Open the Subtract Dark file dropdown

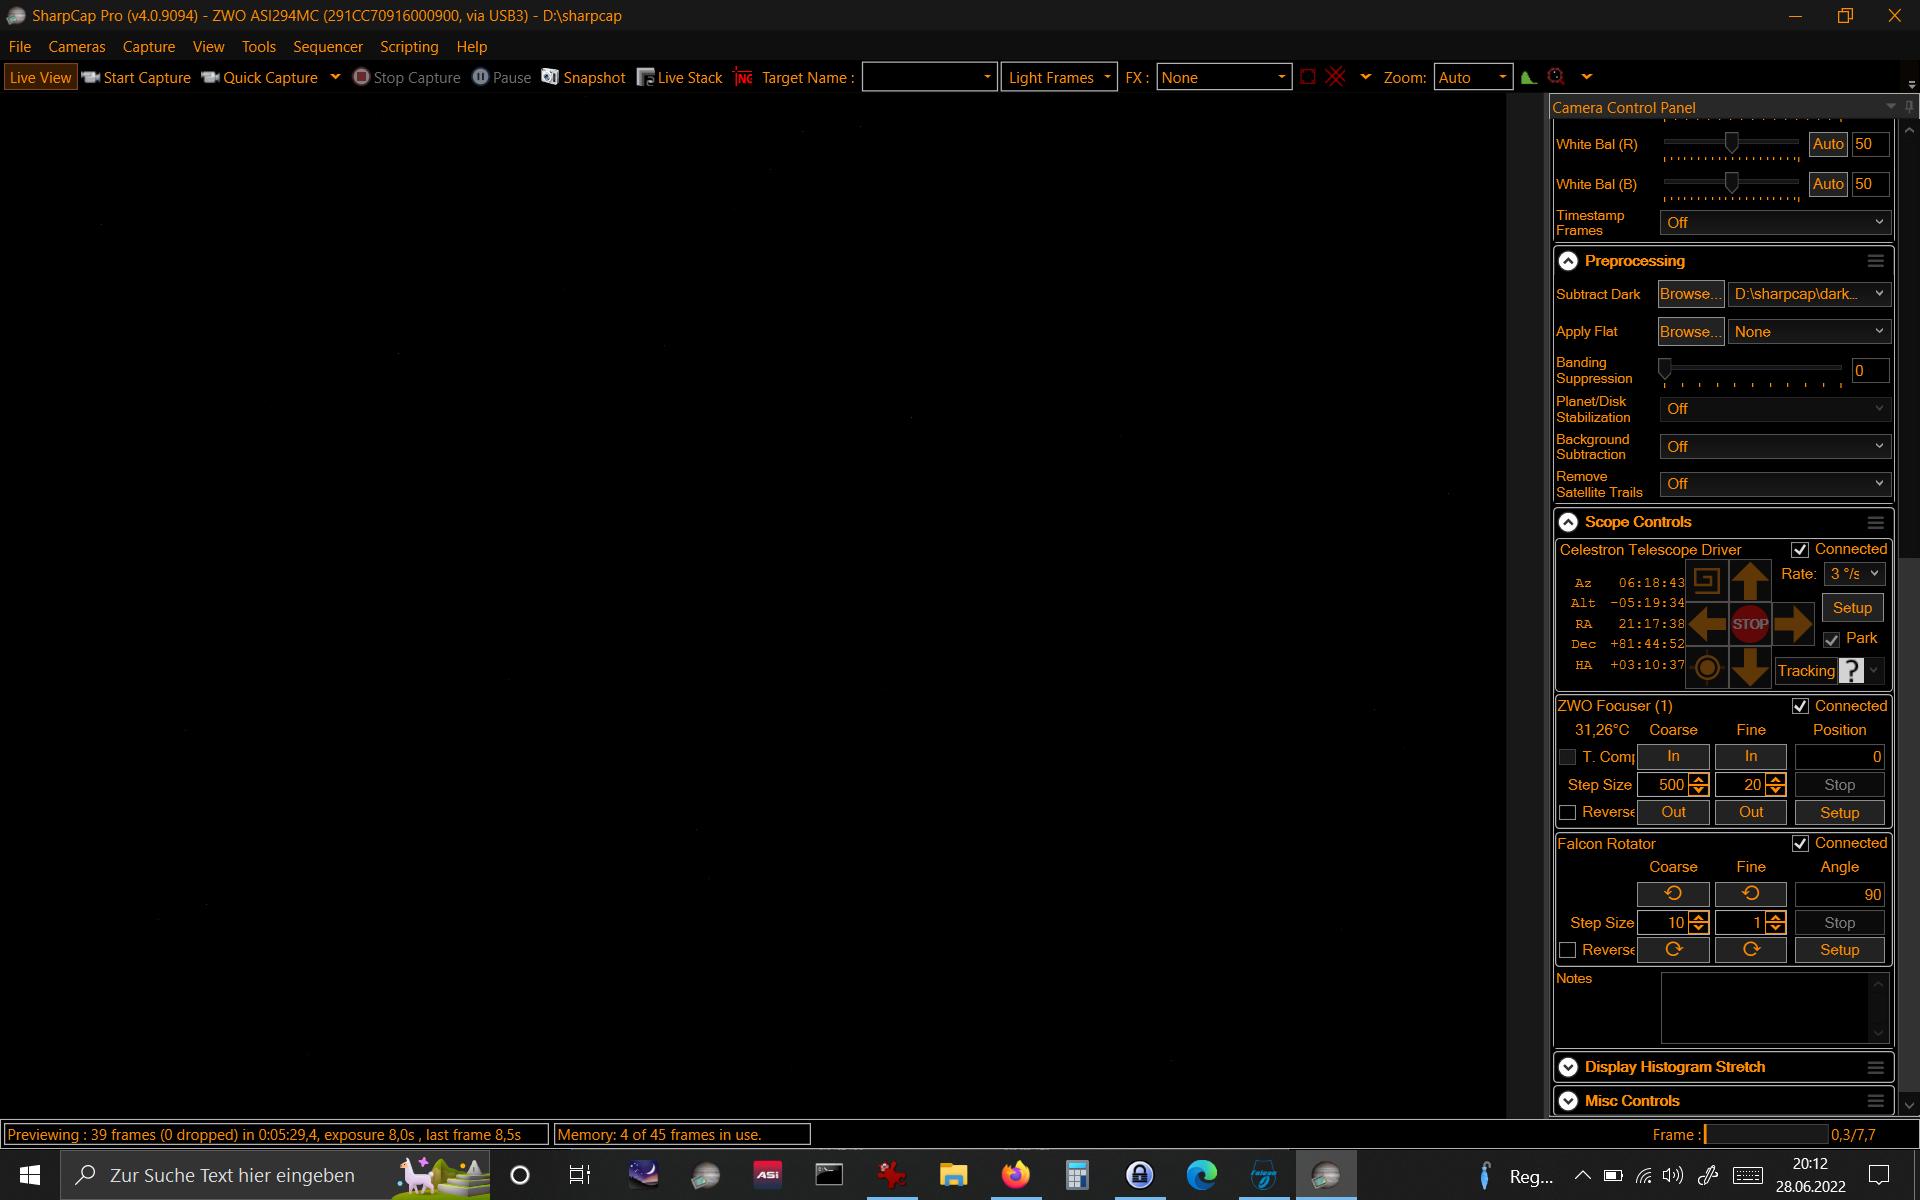point(1809,294)
